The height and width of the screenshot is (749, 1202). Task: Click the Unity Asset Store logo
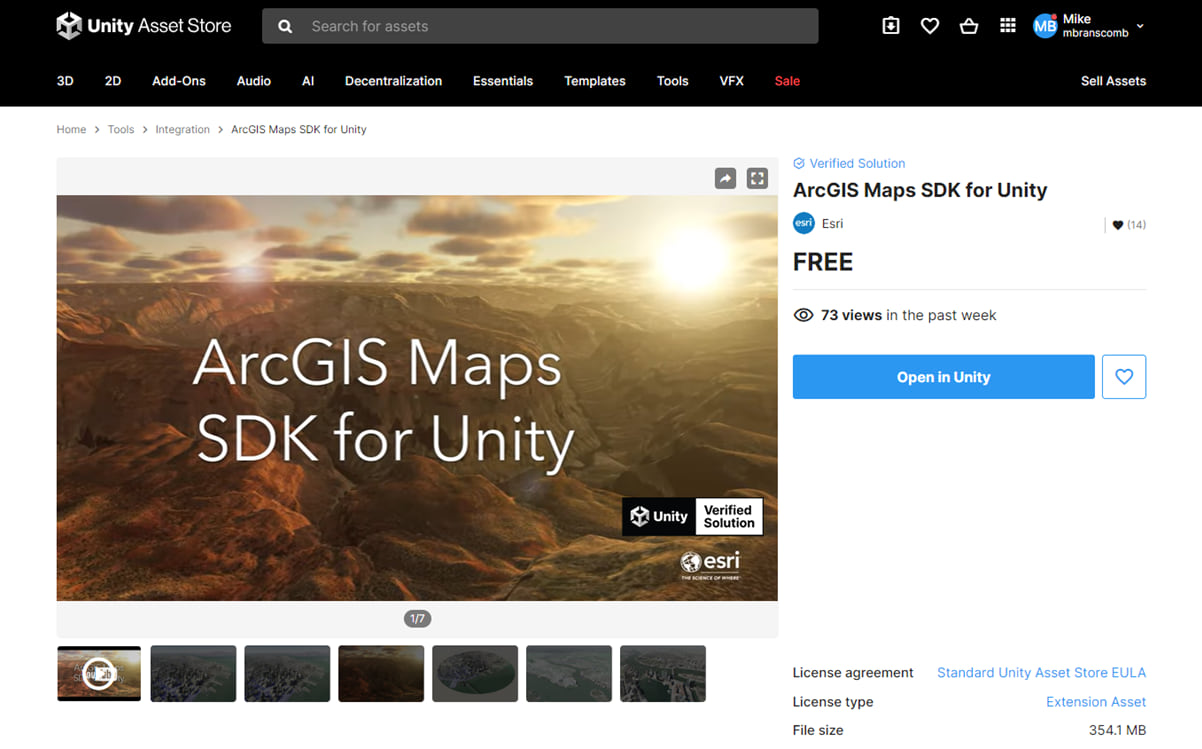[143, 25]
